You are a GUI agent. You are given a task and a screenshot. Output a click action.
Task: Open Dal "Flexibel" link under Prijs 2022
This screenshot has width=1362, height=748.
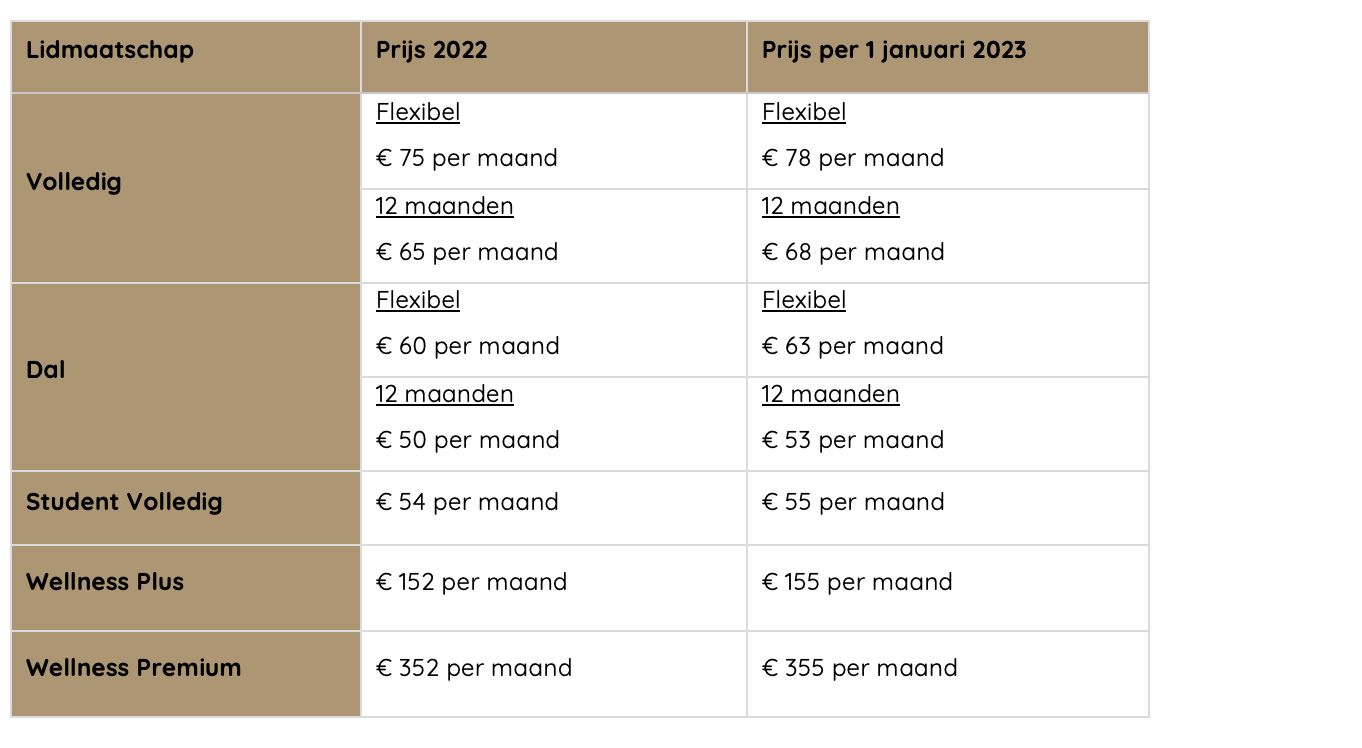click(x=418, y=300)
